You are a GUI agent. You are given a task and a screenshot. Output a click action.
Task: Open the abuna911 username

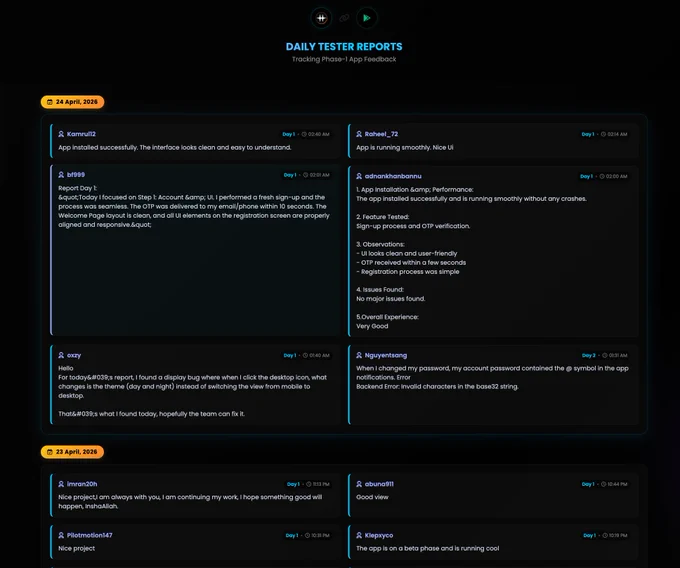point(379,484)
